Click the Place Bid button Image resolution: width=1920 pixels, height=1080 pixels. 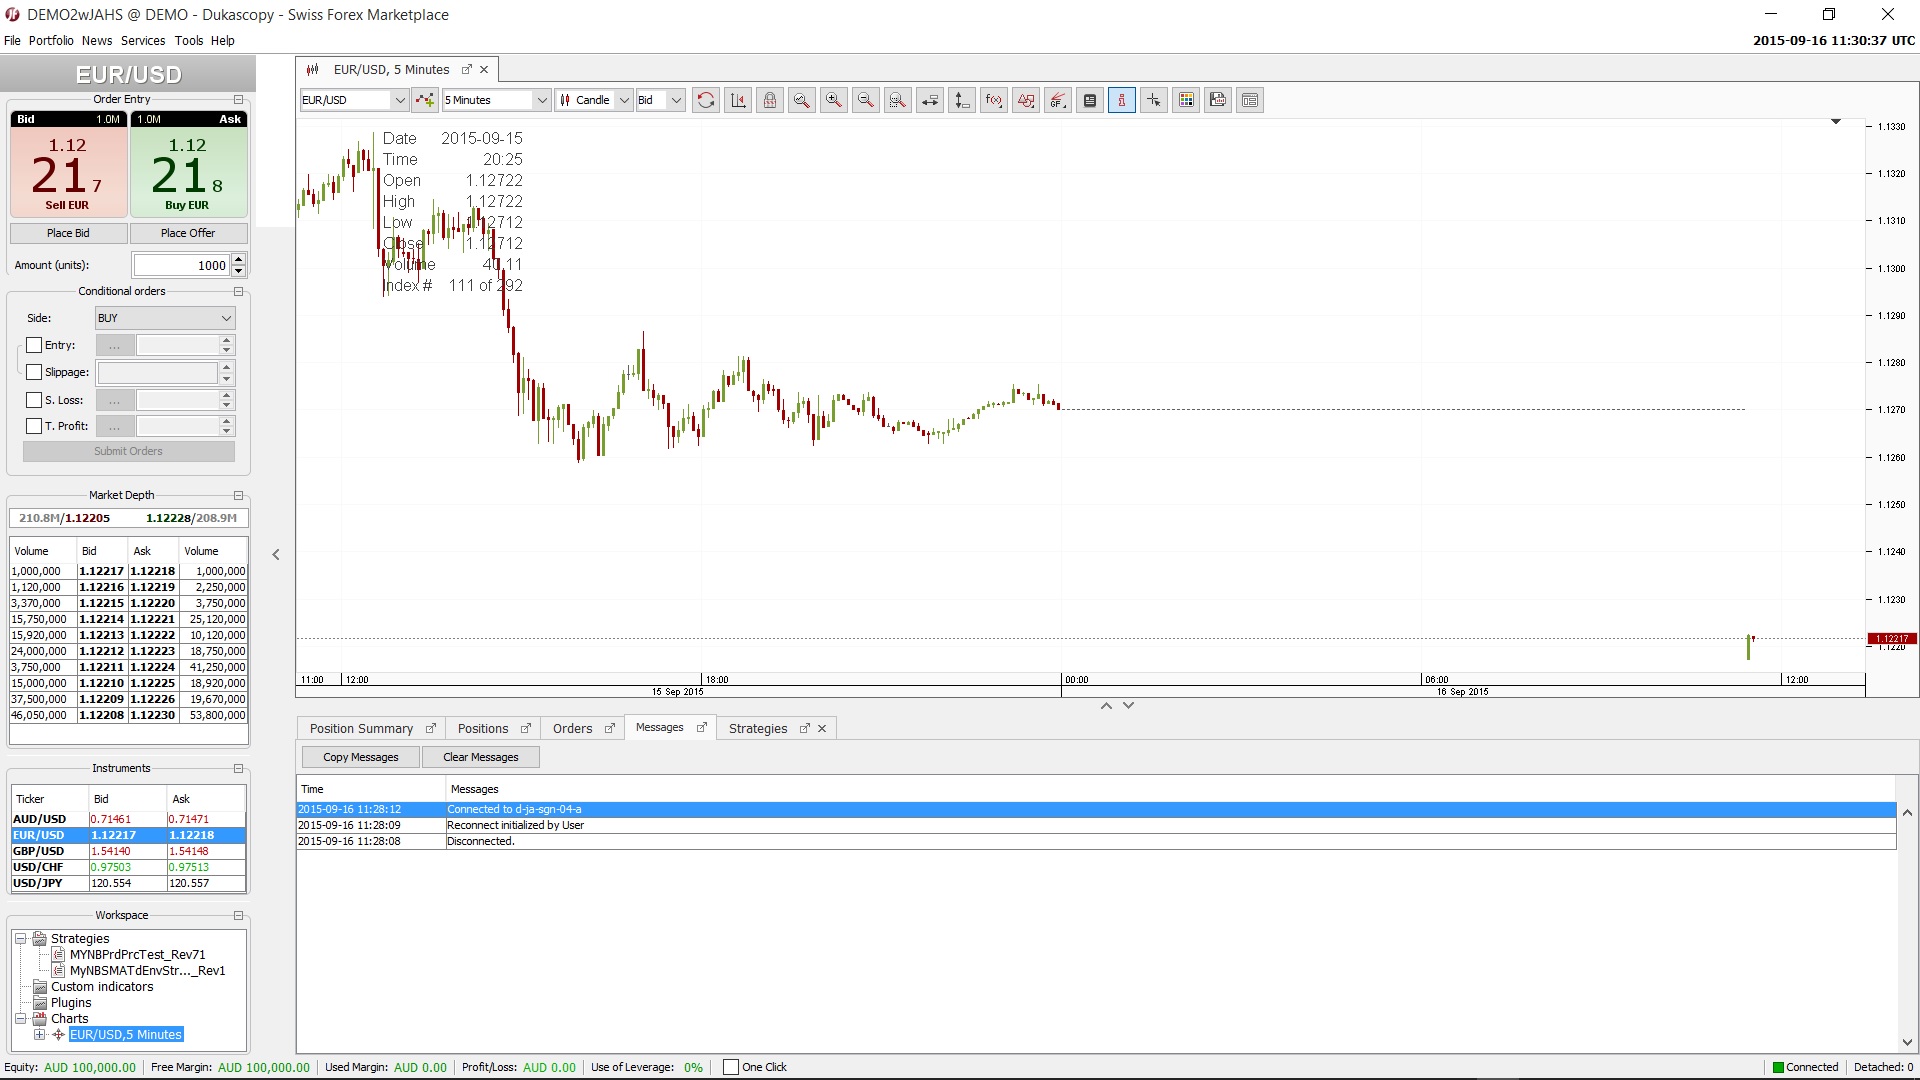68,233
